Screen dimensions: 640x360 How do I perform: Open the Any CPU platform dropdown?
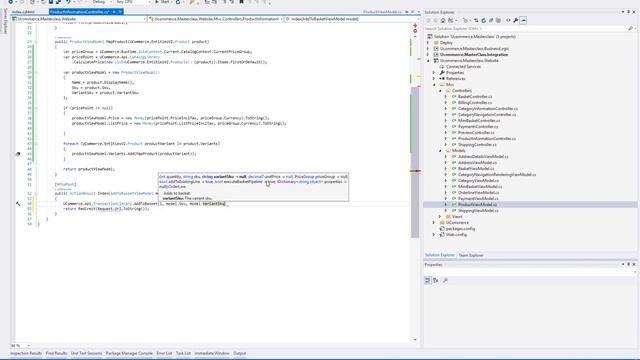click(x=133, y=2)
